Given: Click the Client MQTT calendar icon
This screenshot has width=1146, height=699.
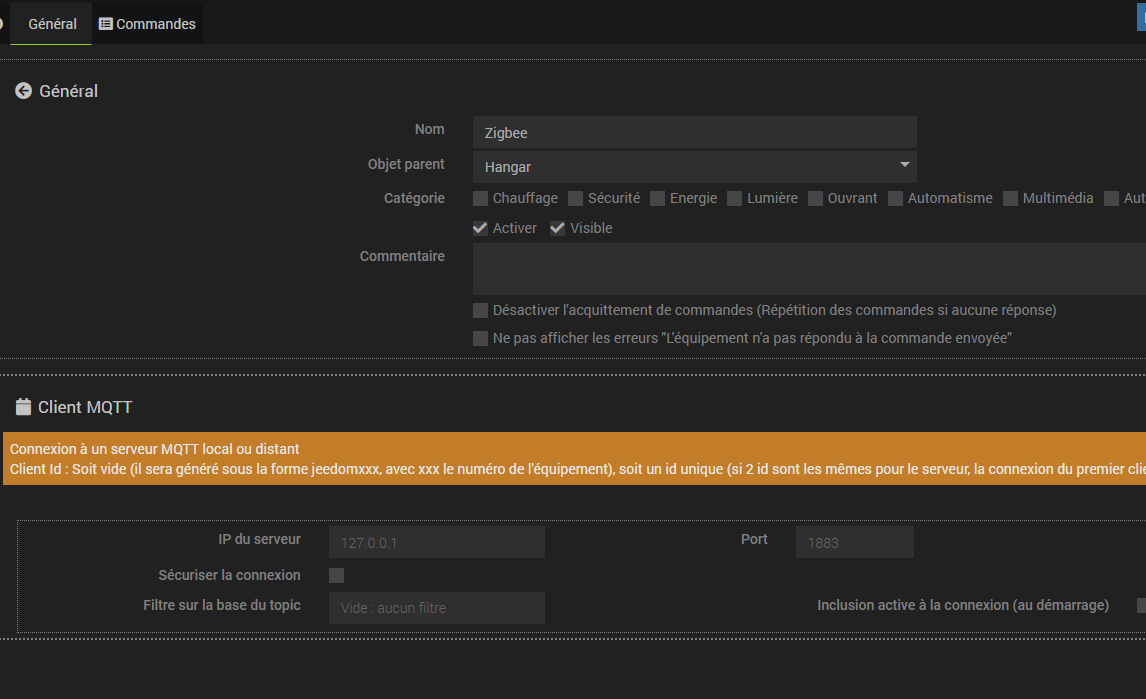Looking at the screenshot, I should [23, 407].
